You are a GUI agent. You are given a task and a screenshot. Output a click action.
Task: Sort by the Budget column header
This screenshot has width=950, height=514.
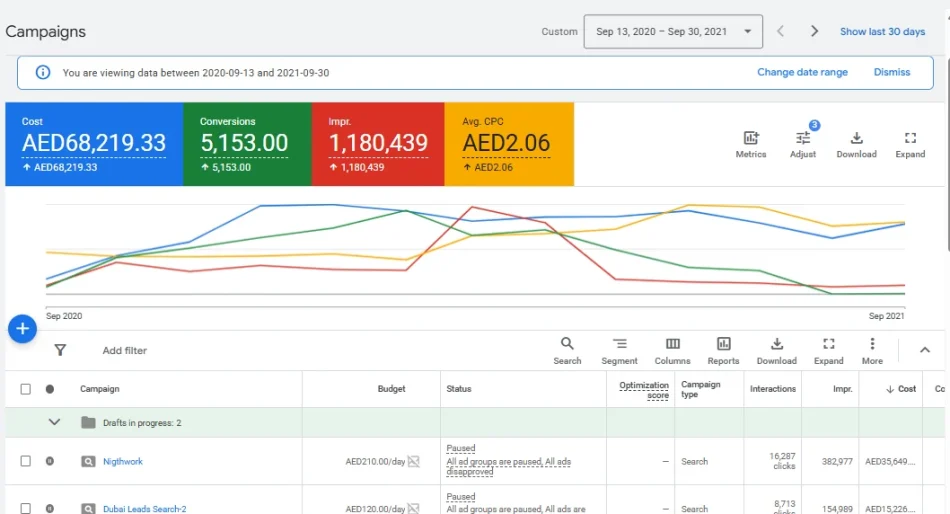[391, 389]
